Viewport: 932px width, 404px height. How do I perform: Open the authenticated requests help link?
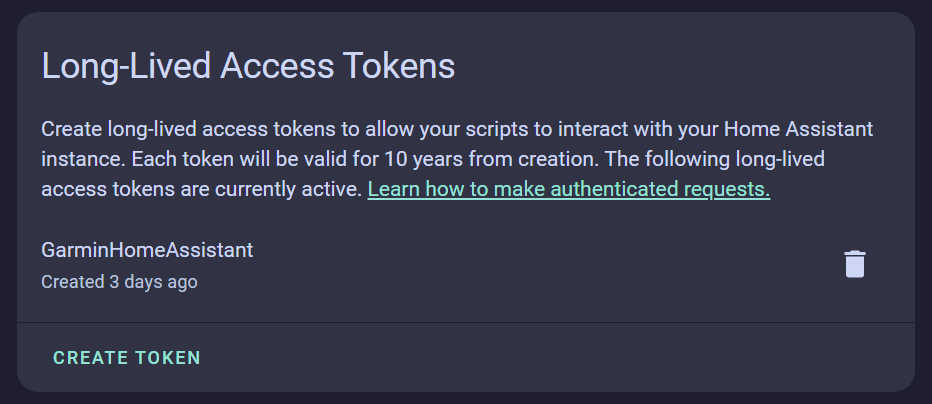(x=568, y=189)
